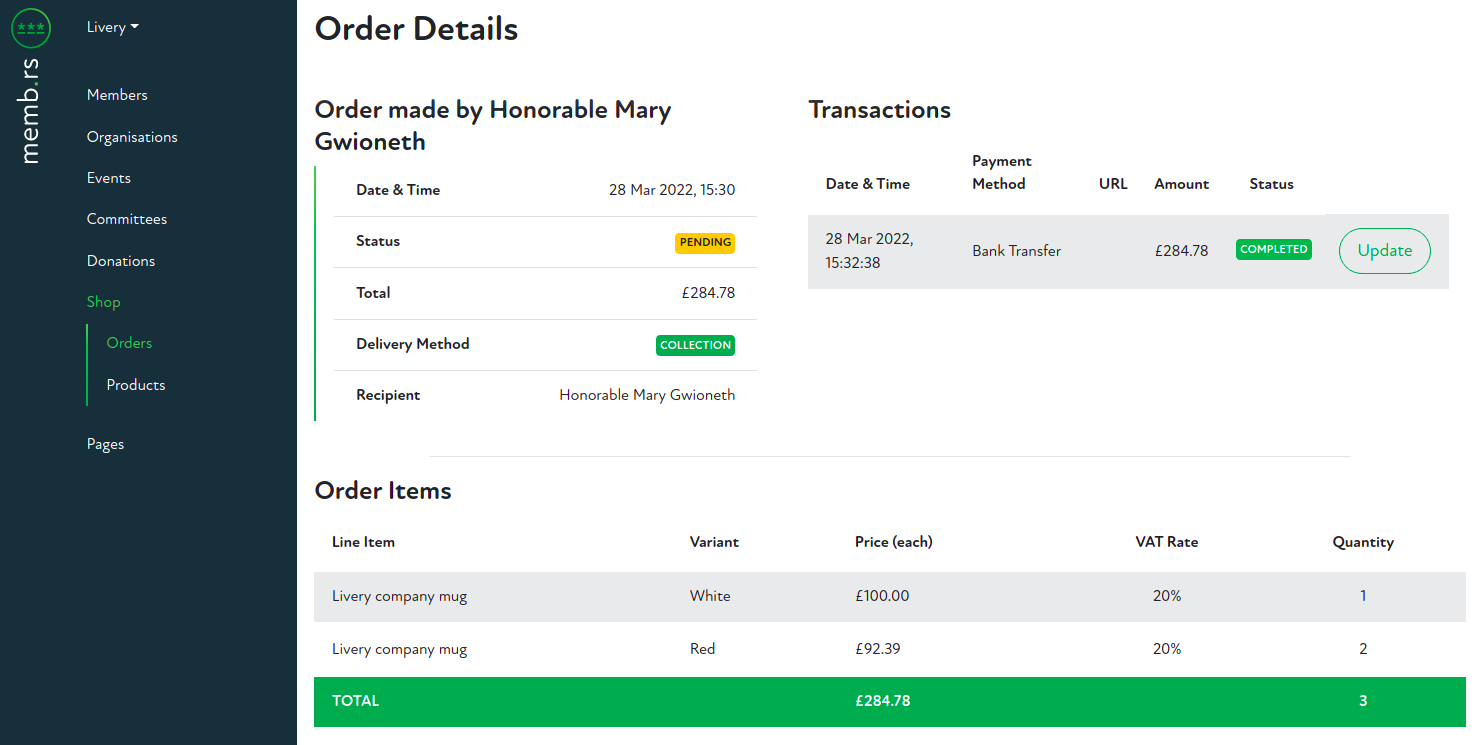This screenshot has width=1474, height=745.
Task: Go to Members in sidebar
Action: (x=117, y=95)
